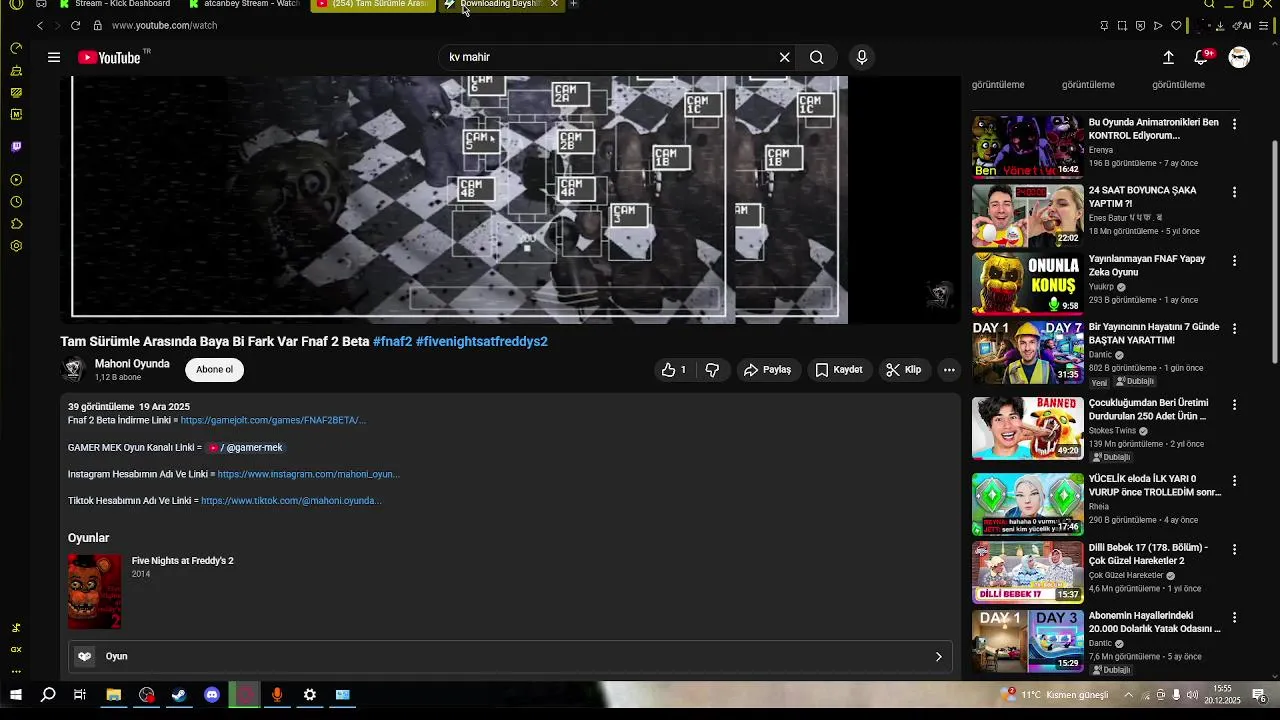Close the Downloading Dayshift tab
This screenshot has width=1280, height=720.
pyautogui.click(x=554, y=4)
